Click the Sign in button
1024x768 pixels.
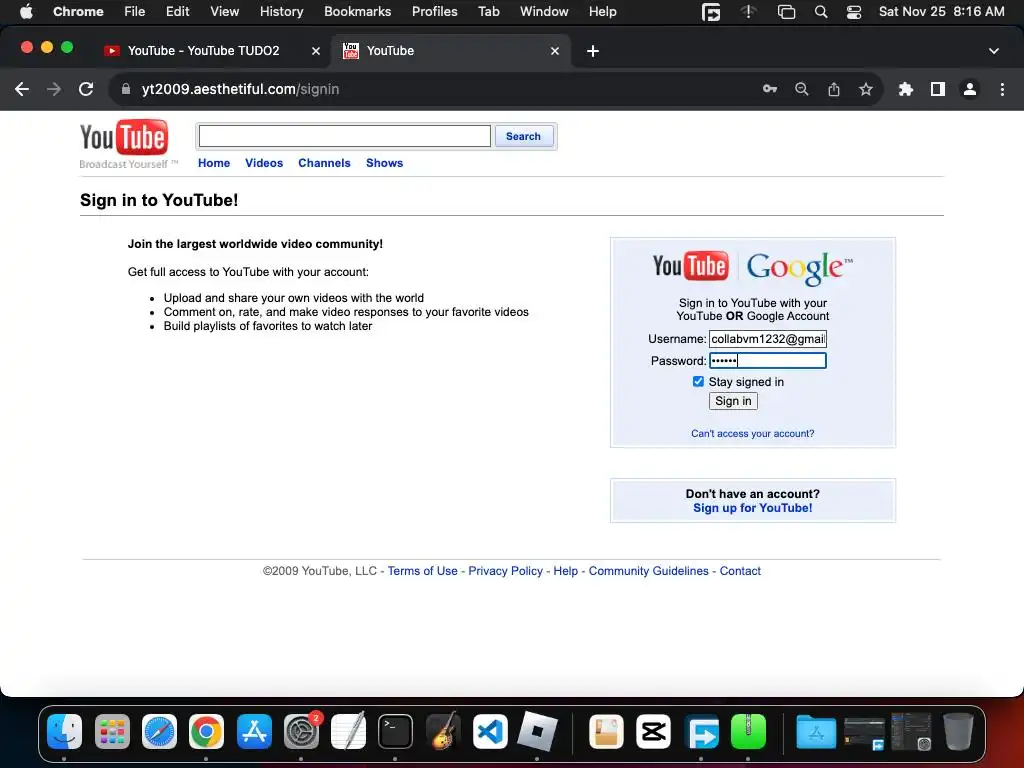click(733, 401)
